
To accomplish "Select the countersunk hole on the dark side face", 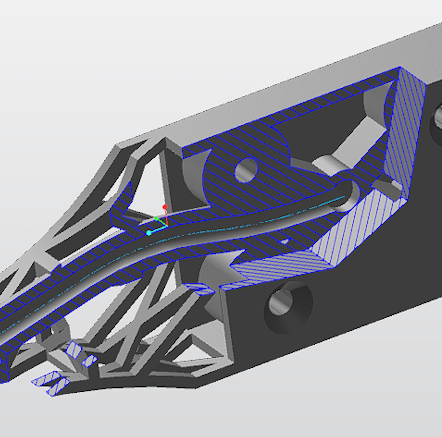I will click(289, 307).
